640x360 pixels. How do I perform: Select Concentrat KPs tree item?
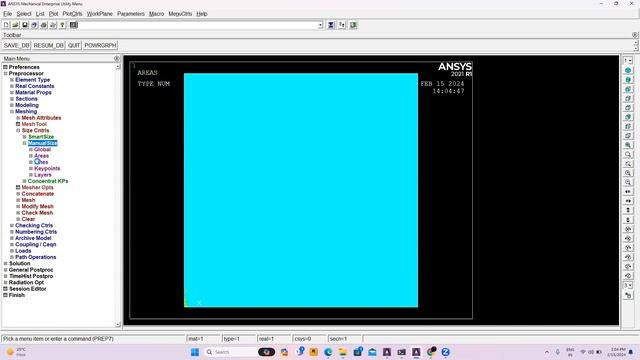point(48,181)
